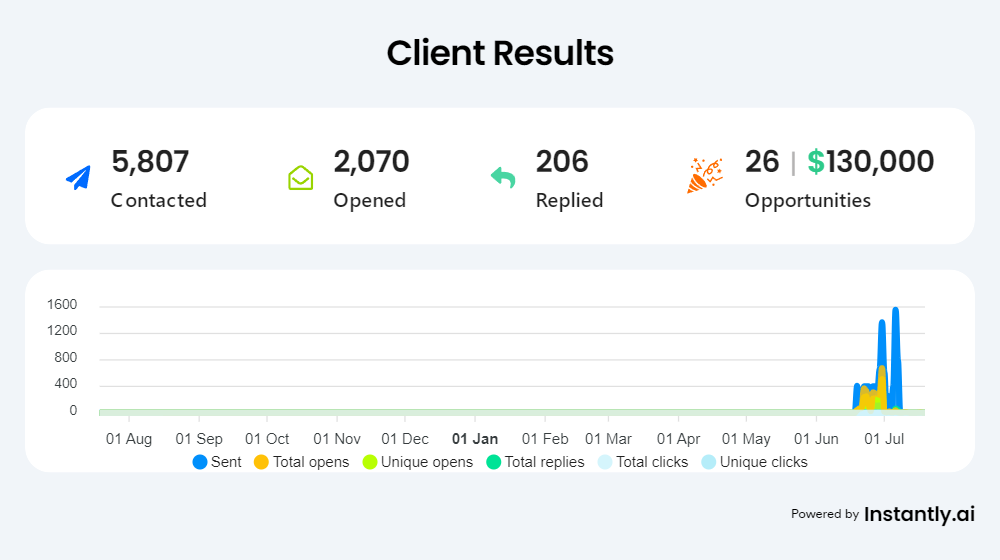Click the blue paper plane Contacted icon

78,178
